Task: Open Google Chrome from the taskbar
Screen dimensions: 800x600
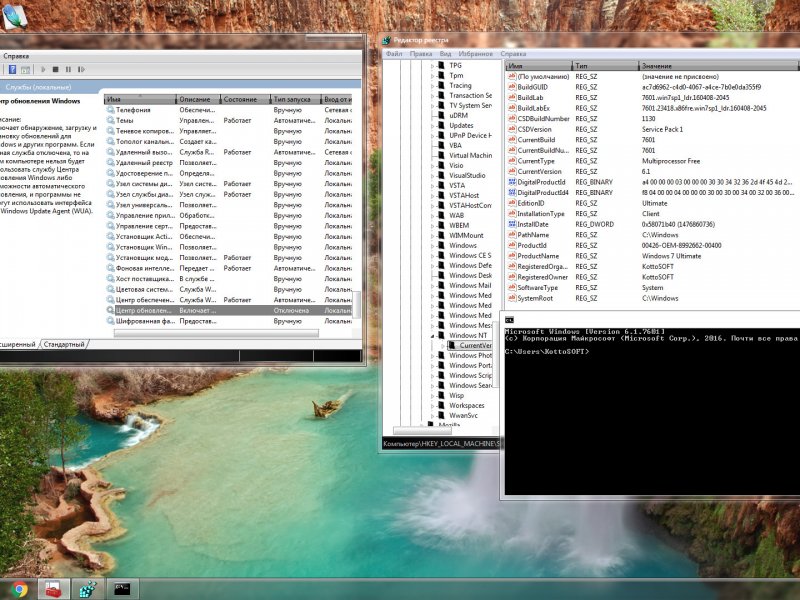Action: (x=19, y=590)
